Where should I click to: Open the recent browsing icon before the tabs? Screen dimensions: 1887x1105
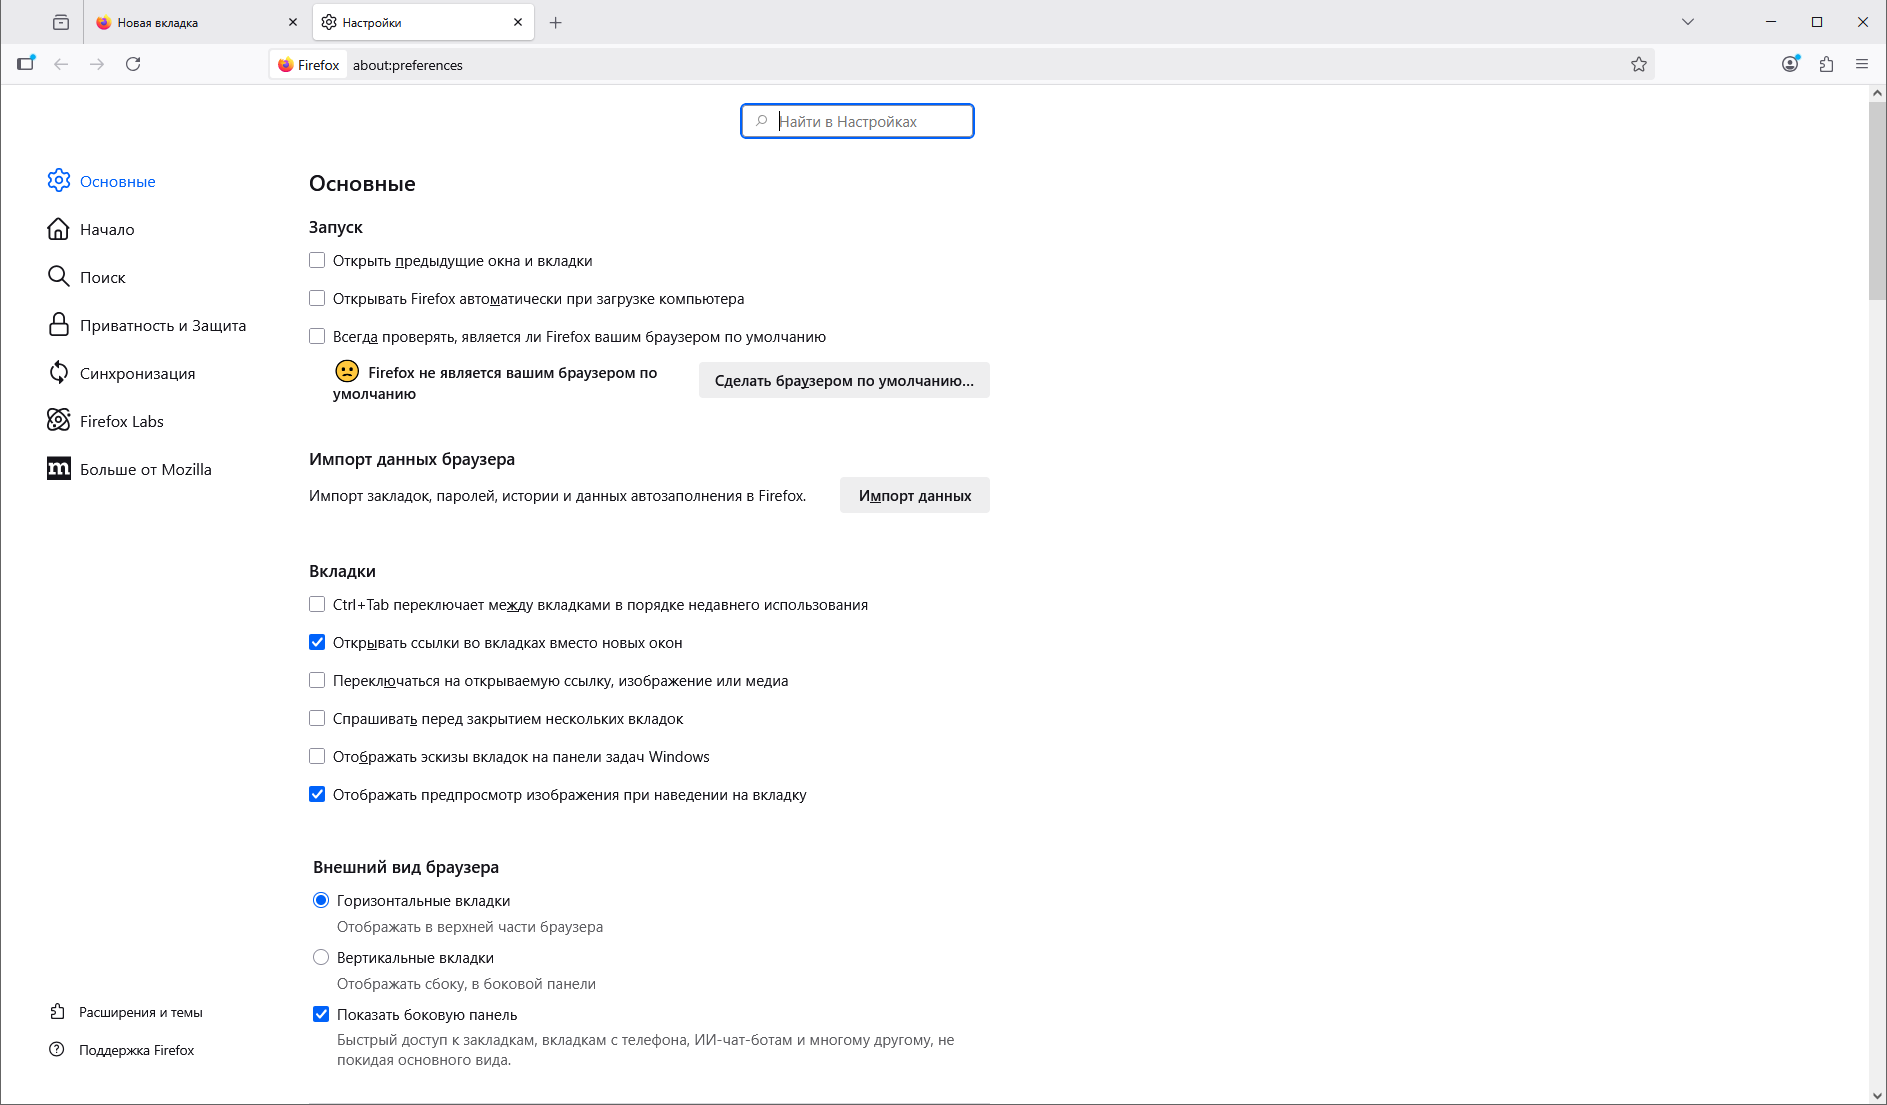click(x=61, y=22)
